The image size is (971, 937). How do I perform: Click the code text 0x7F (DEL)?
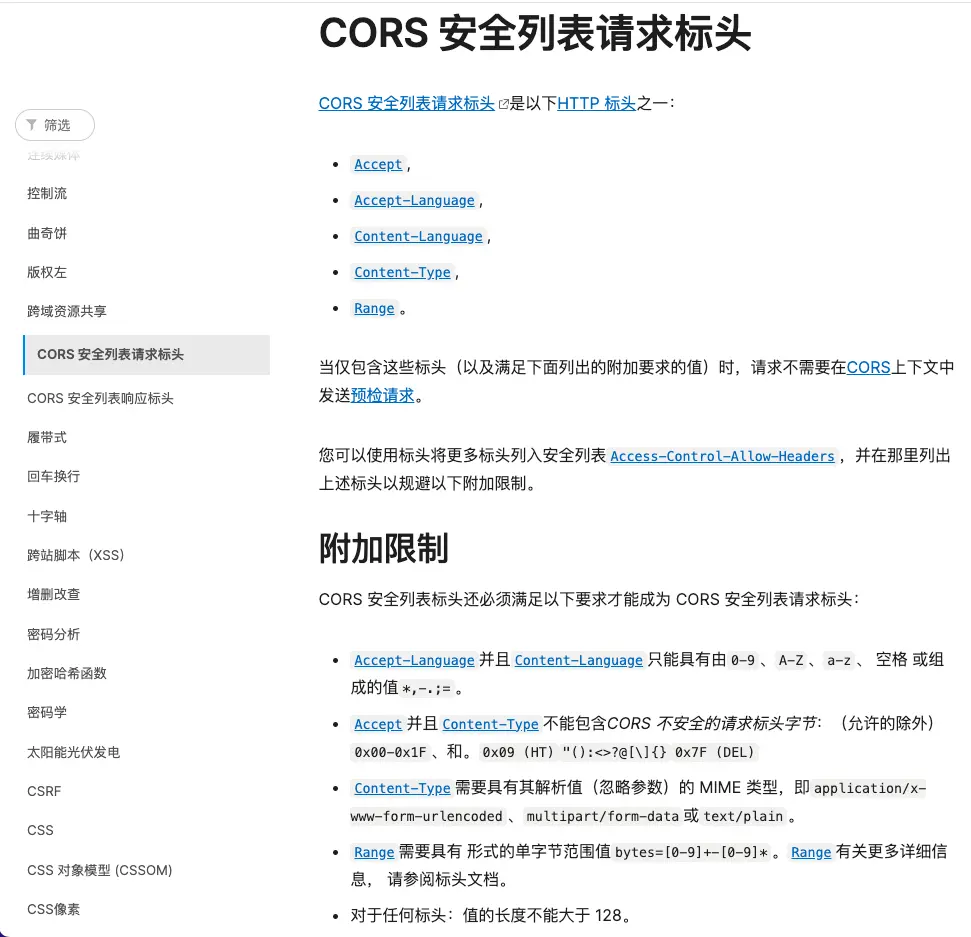pos(715,752)
